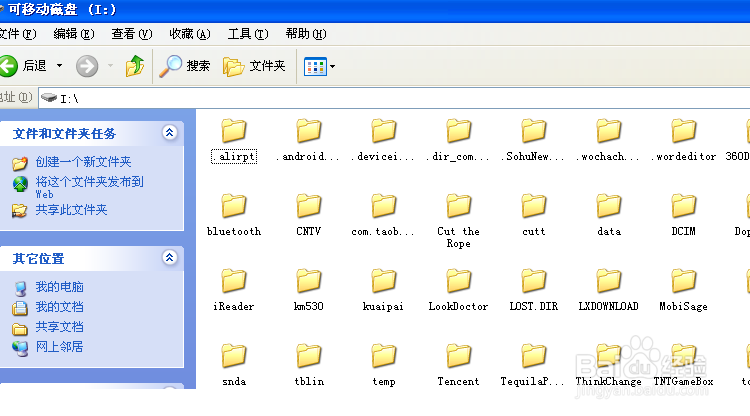Select the .wochach... folder

[x=608, y=141]
